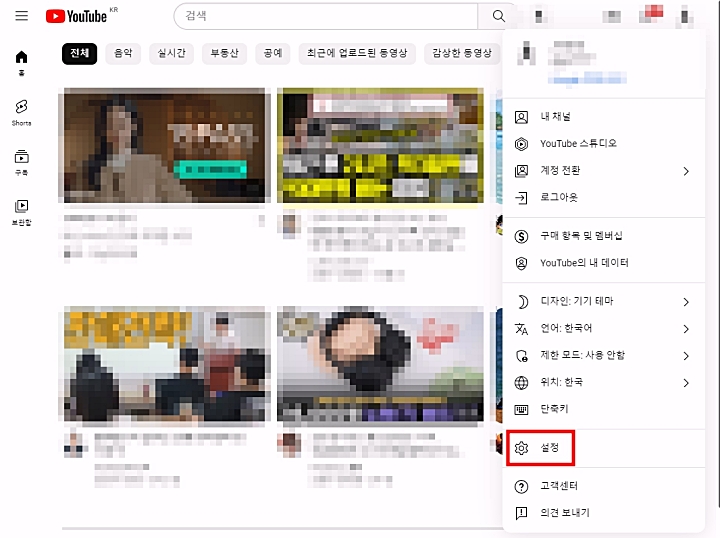Open YouTube 스튜디오 menu entry
The image size is (720, 538).
pyautogui.click(x=604, y=144)
